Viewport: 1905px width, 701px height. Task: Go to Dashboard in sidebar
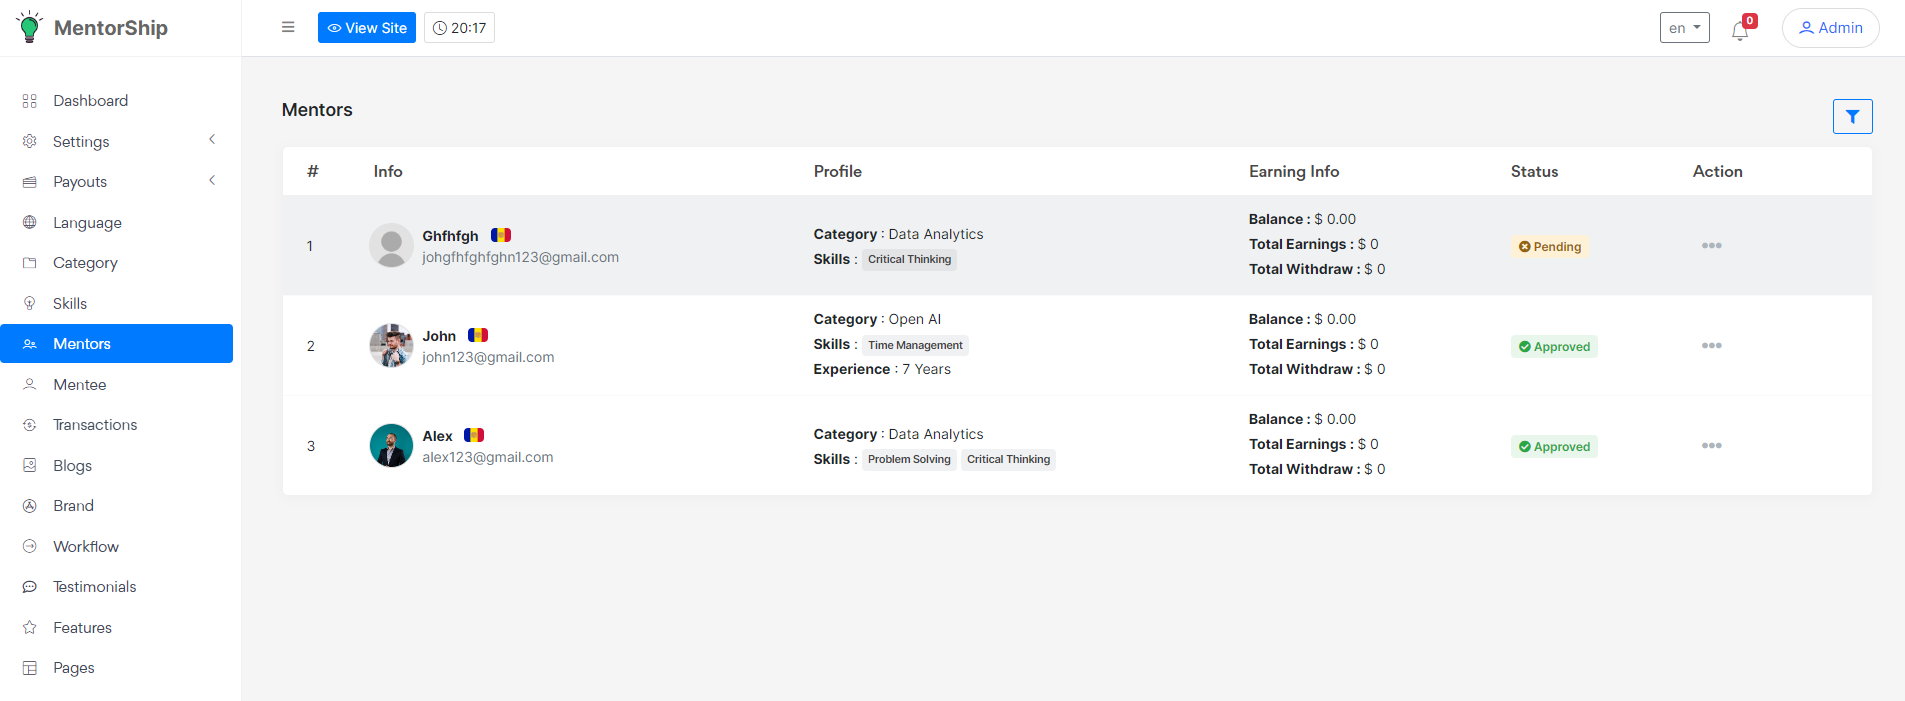(x=90, y=101)
